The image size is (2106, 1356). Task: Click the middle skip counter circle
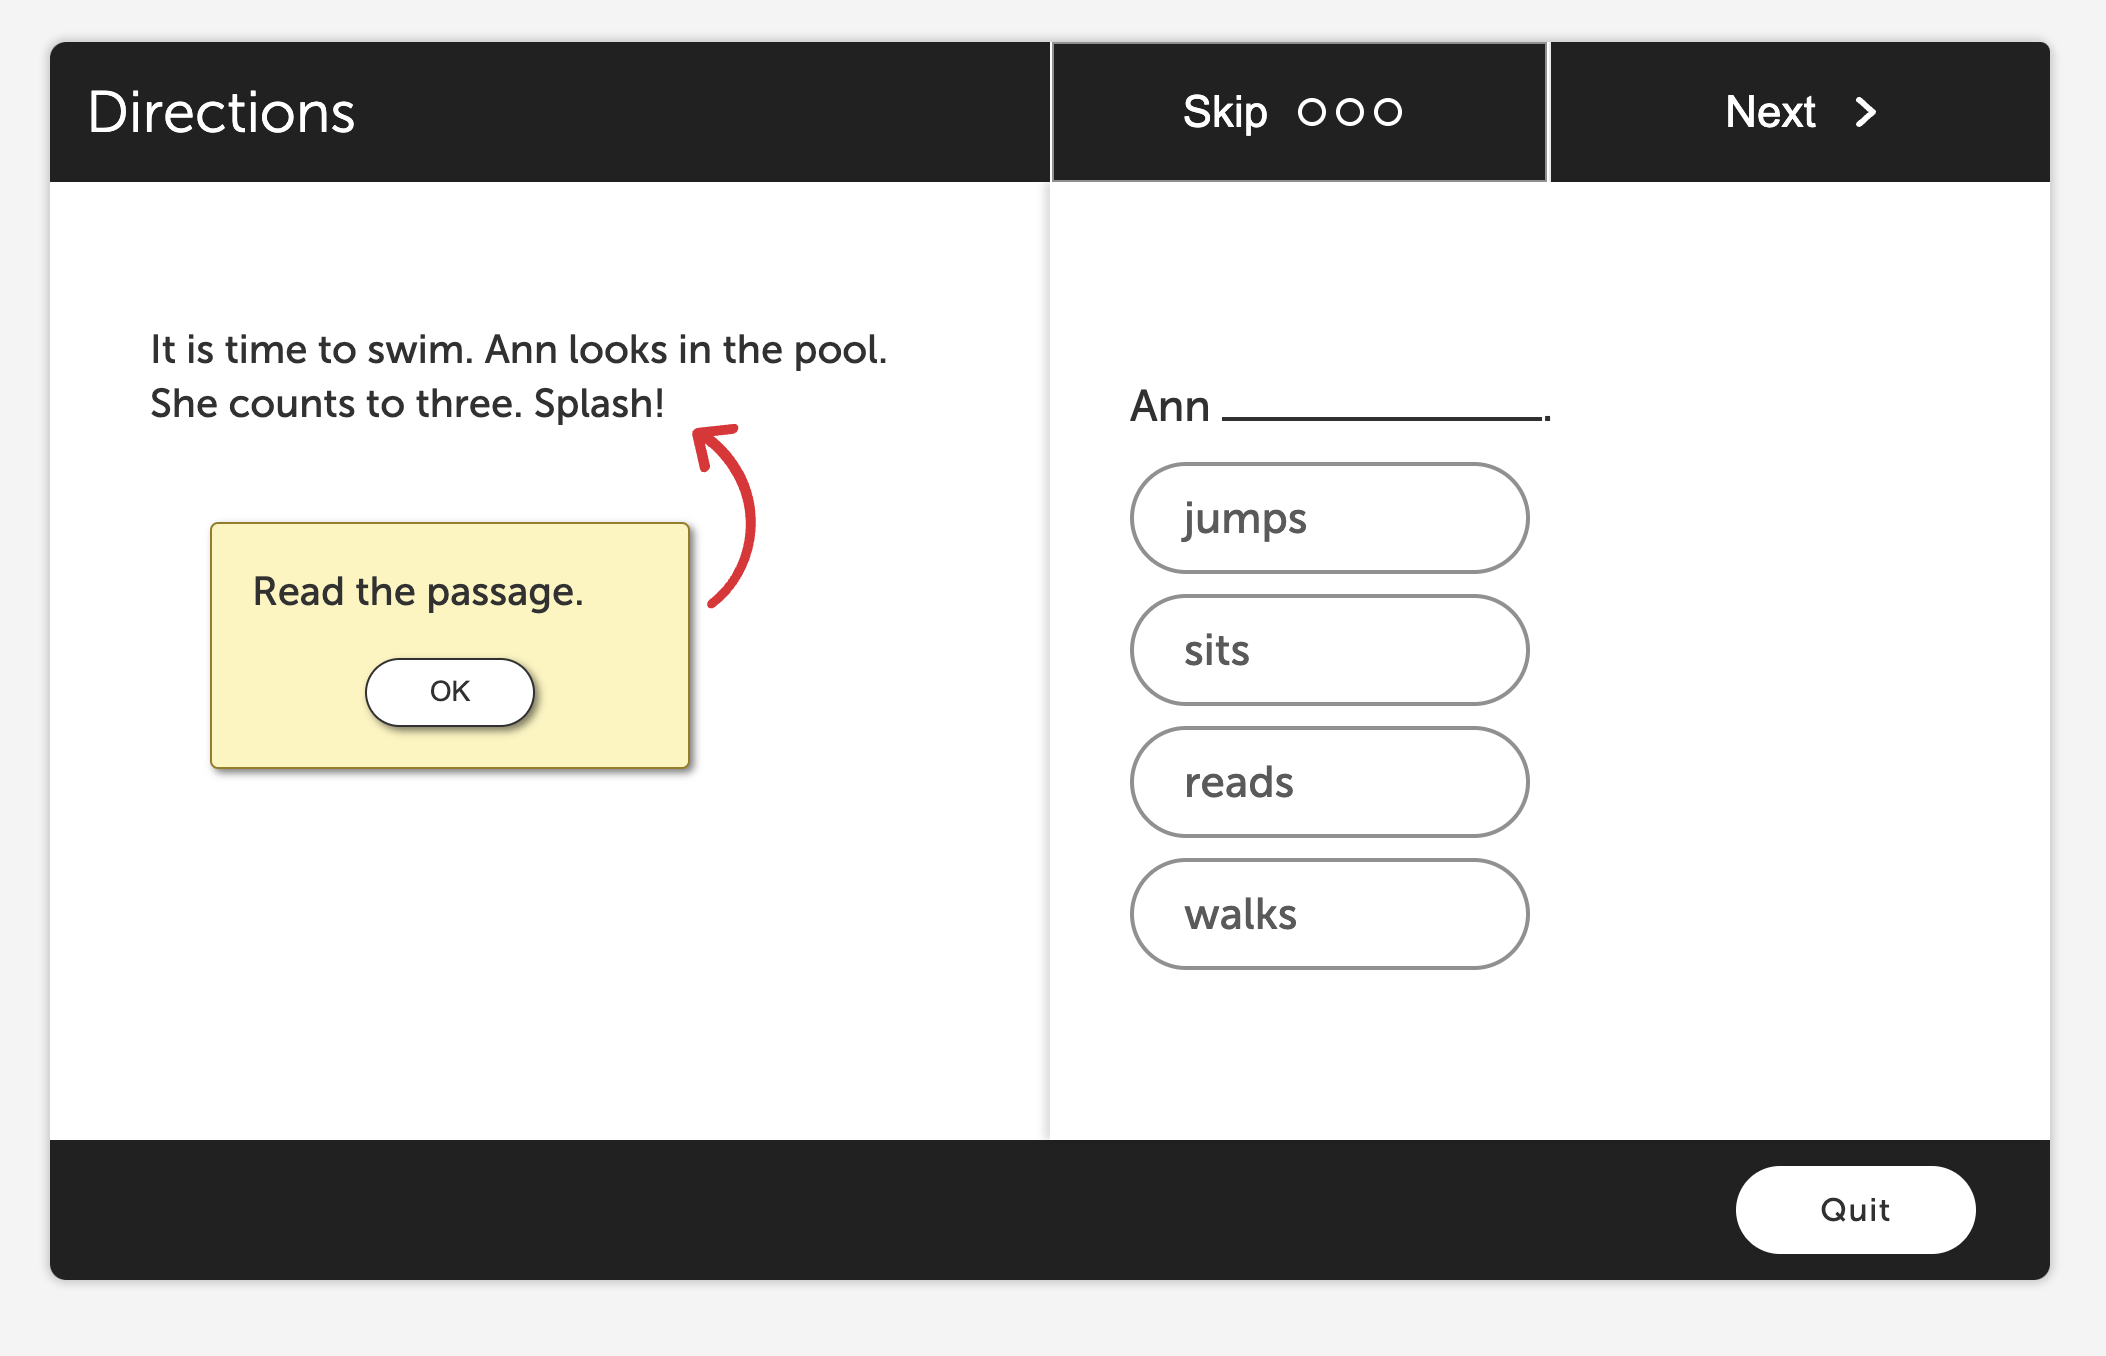[1350, 112]
